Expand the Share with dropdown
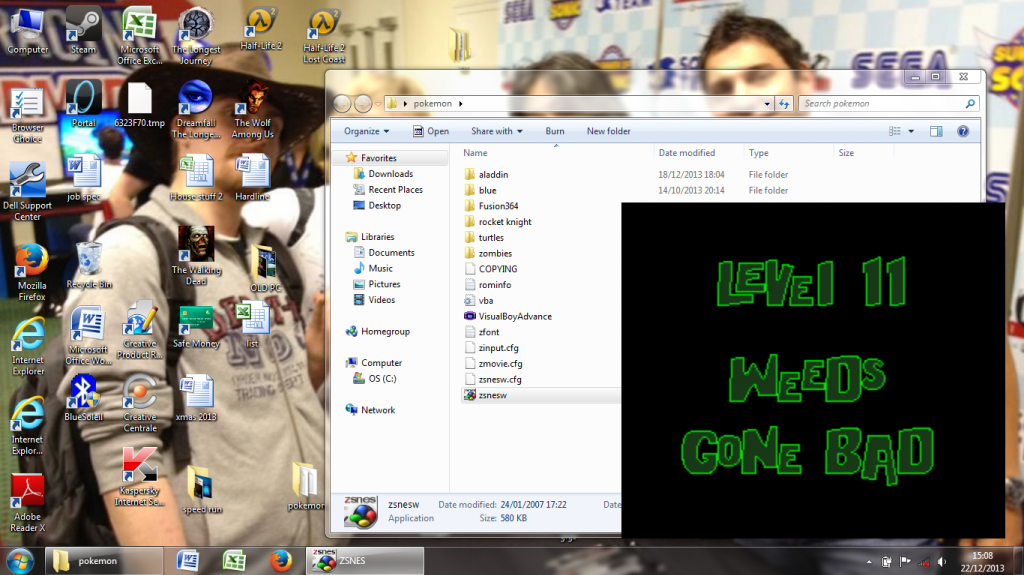Viewport: 1024px width, 575px height. point(496,131)
